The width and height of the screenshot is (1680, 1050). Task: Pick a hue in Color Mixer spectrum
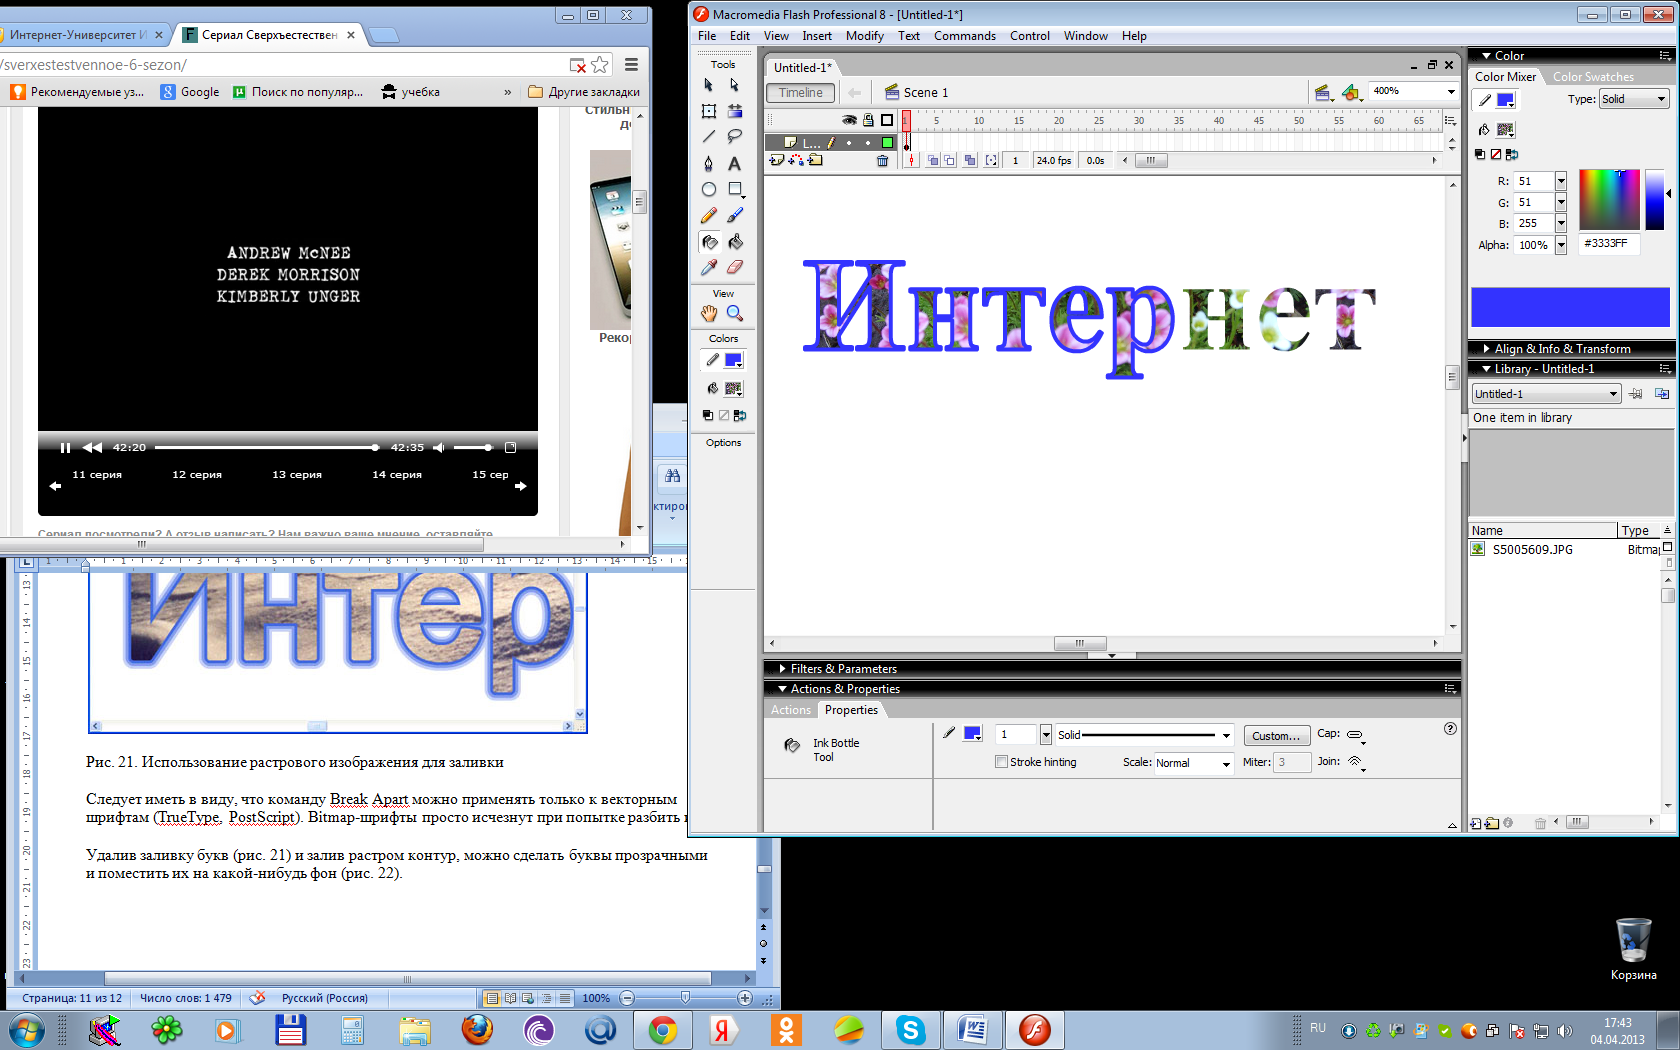pyautogui.click(x=1609, y=200)
